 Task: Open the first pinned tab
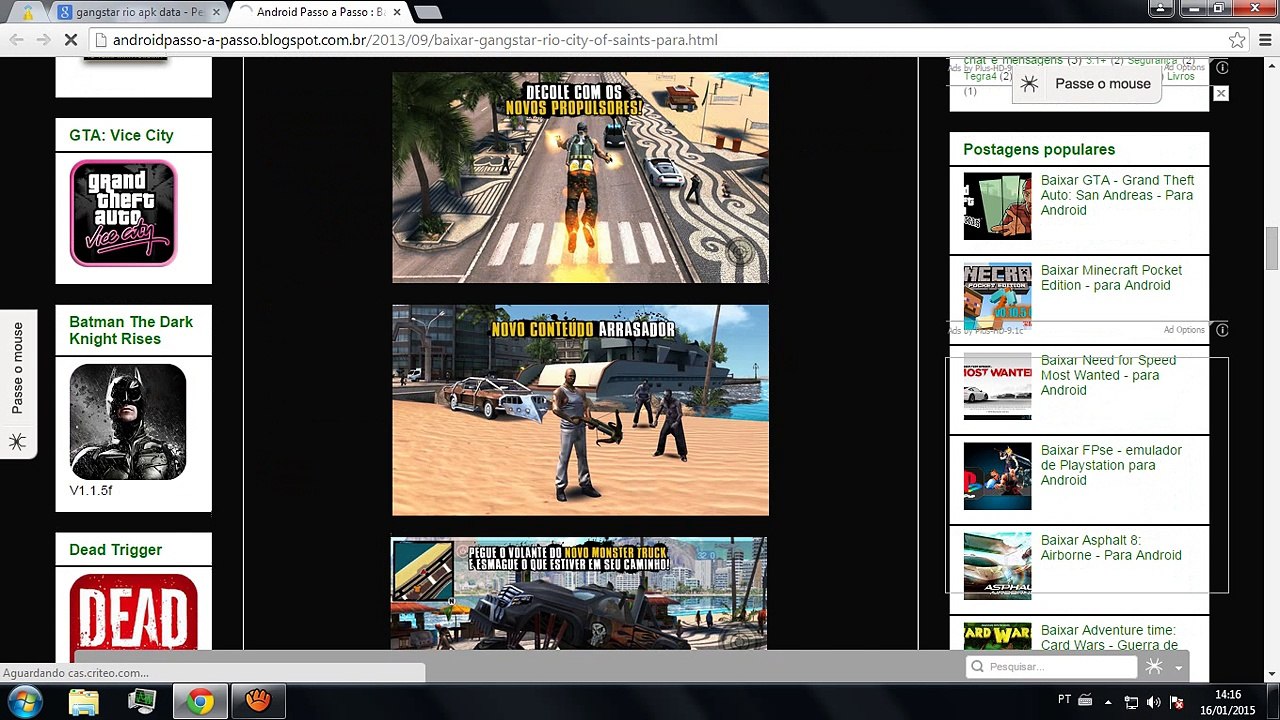28,13
